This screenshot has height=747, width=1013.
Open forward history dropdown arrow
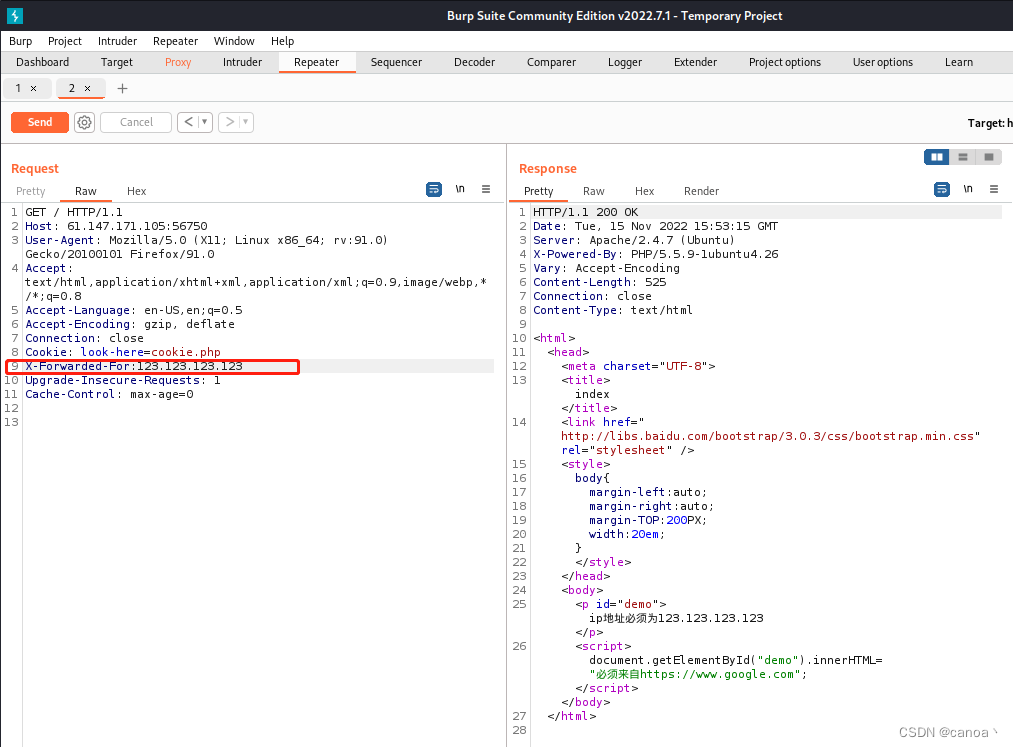click(245, 121)
